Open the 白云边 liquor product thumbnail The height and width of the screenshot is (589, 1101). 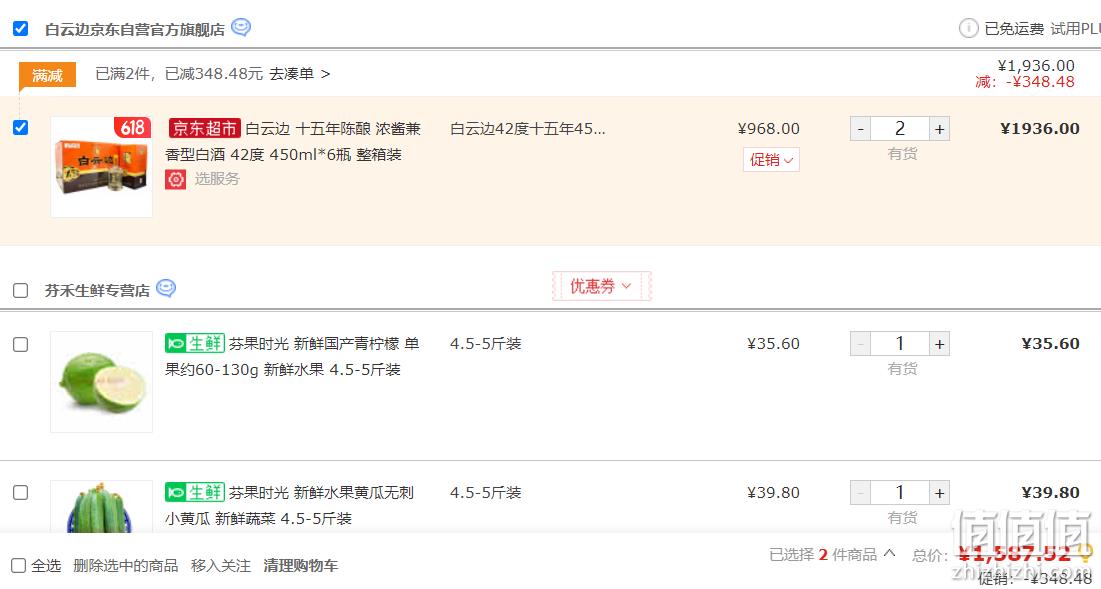102,167
